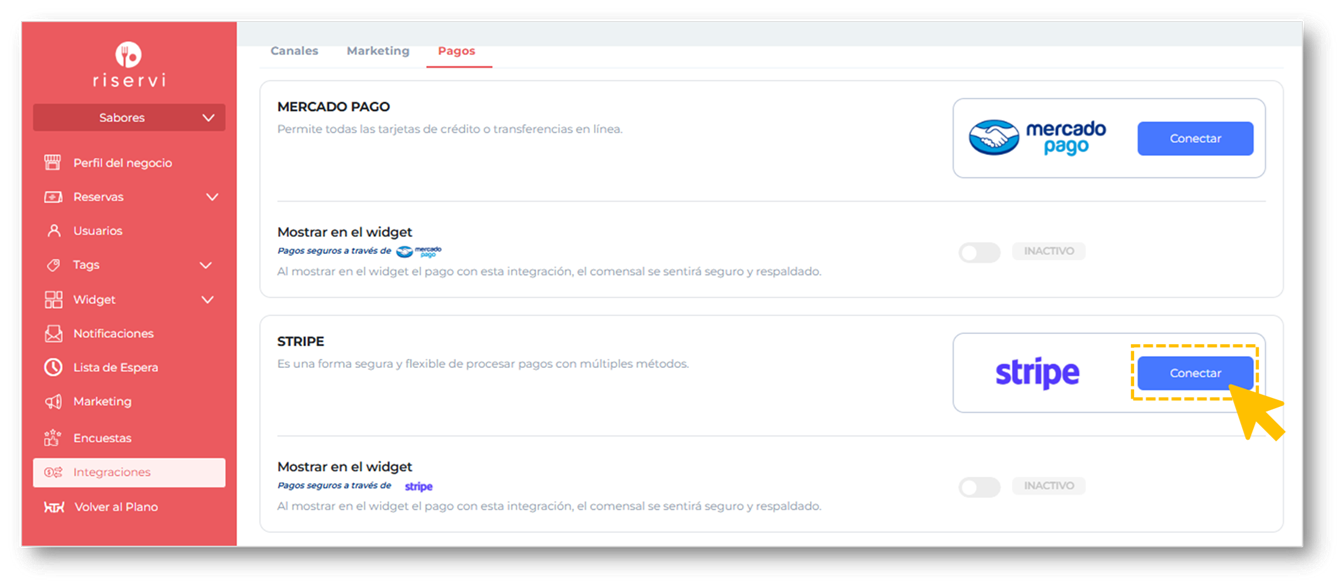
Task: Click the Marketing megaphone icon
Action: click(x=54, y=402)
